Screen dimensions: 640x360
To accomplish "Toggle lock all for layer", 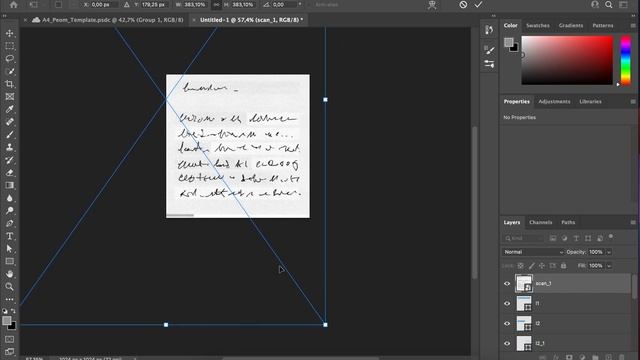I will click(563, 266).
